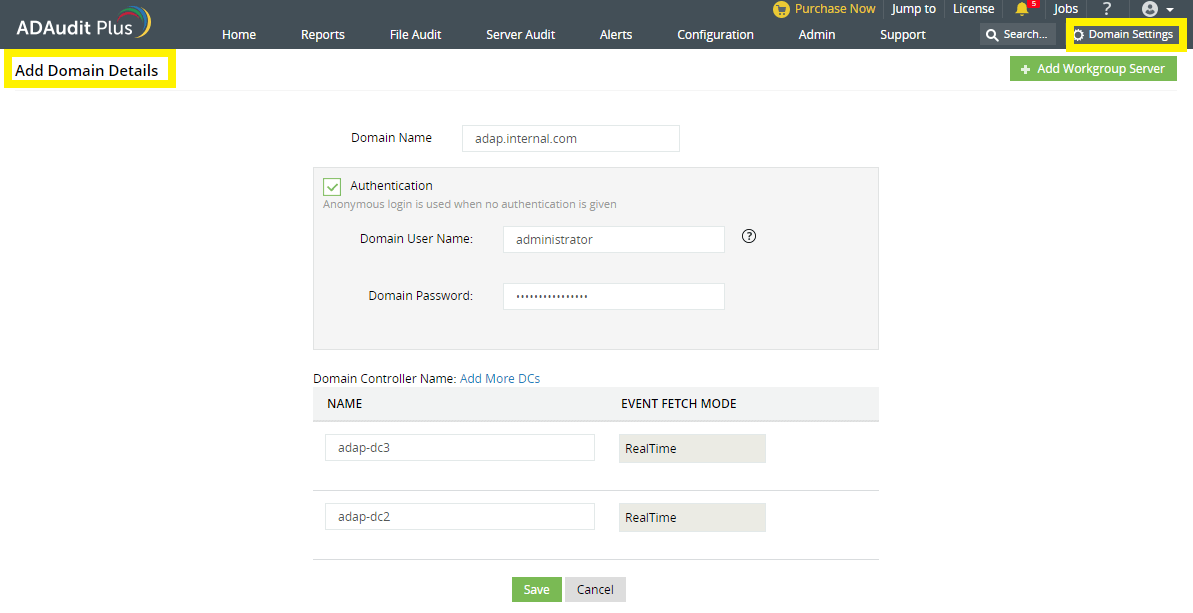
Task: Click the user profile icon
Action: point(1152,9)
